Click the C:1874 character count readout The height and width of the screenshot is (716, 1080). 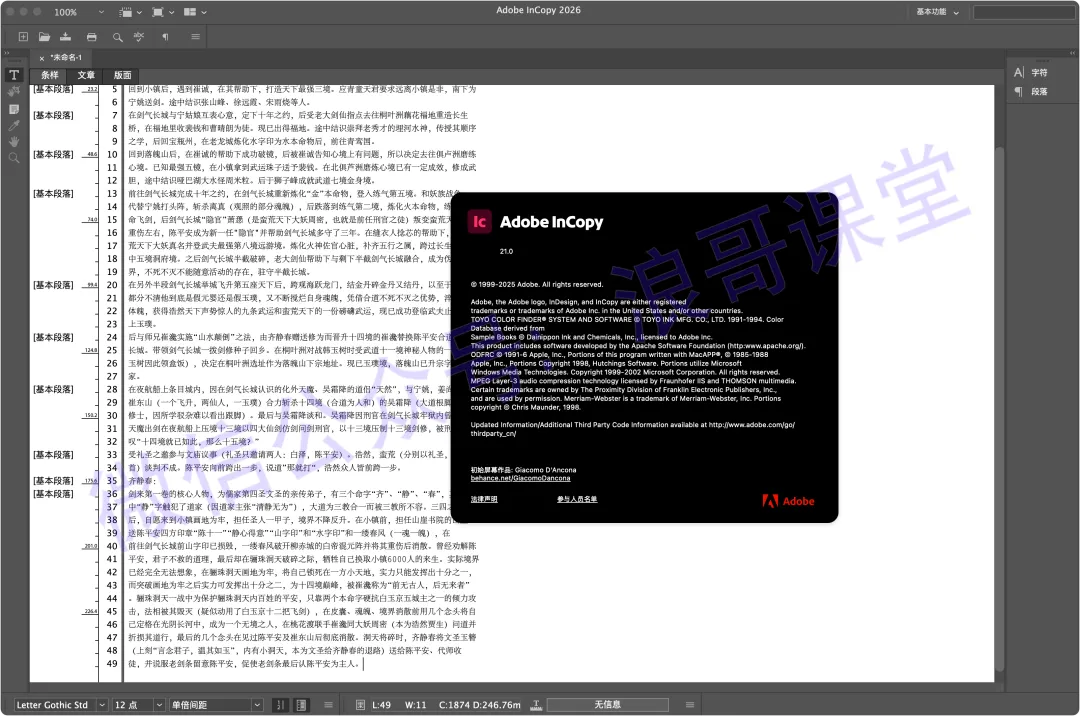[457, 705]
